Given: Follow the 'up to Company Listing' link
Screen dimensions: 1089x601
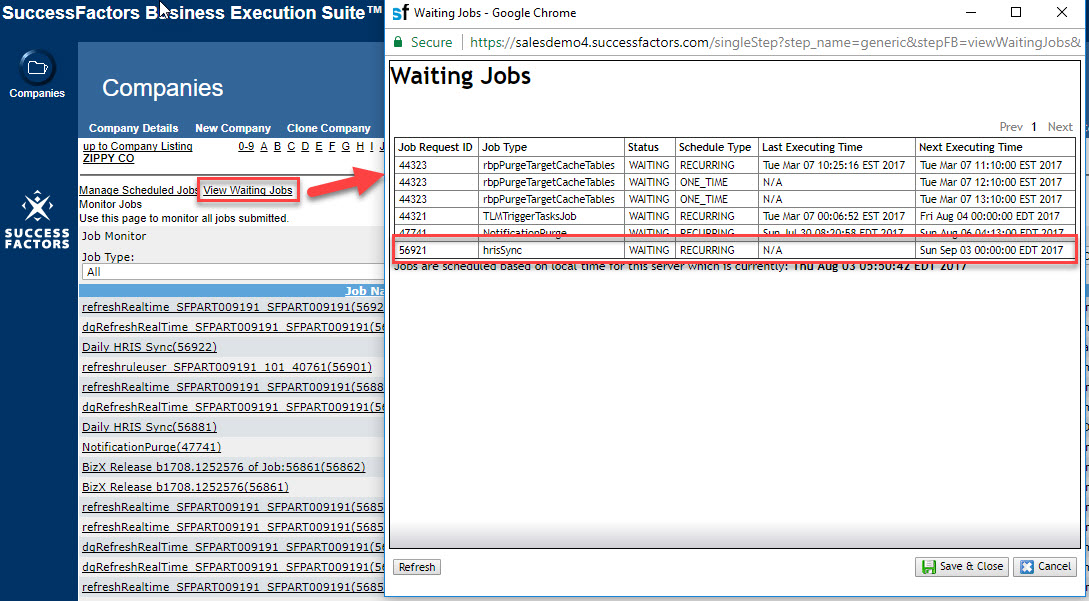Looking at the screenshot, I should [138, 146].
